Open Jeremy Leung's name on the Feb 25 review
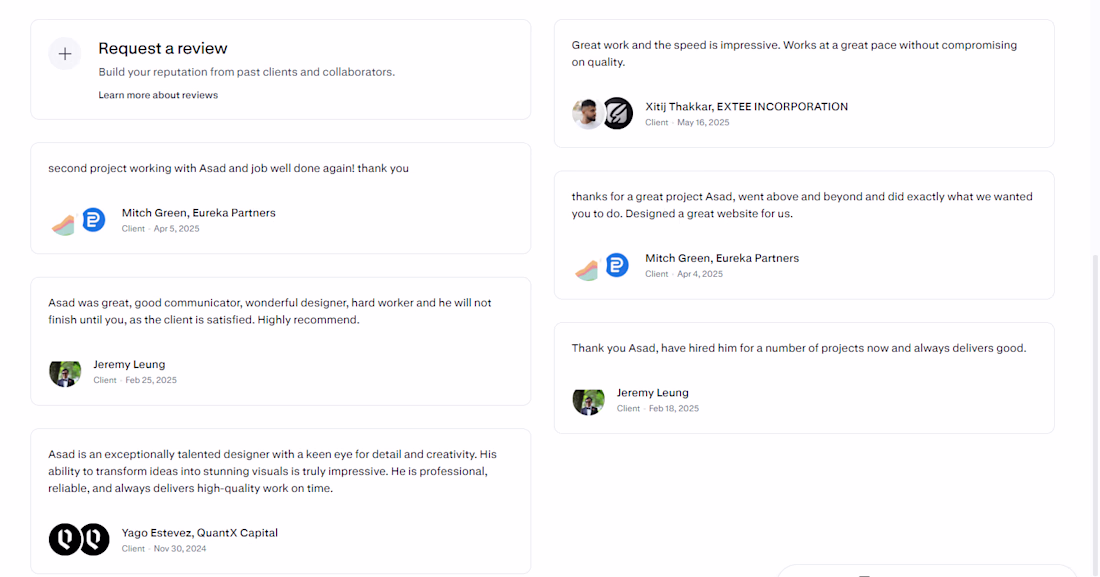The image size is (1100, 577). click(129, 365)
